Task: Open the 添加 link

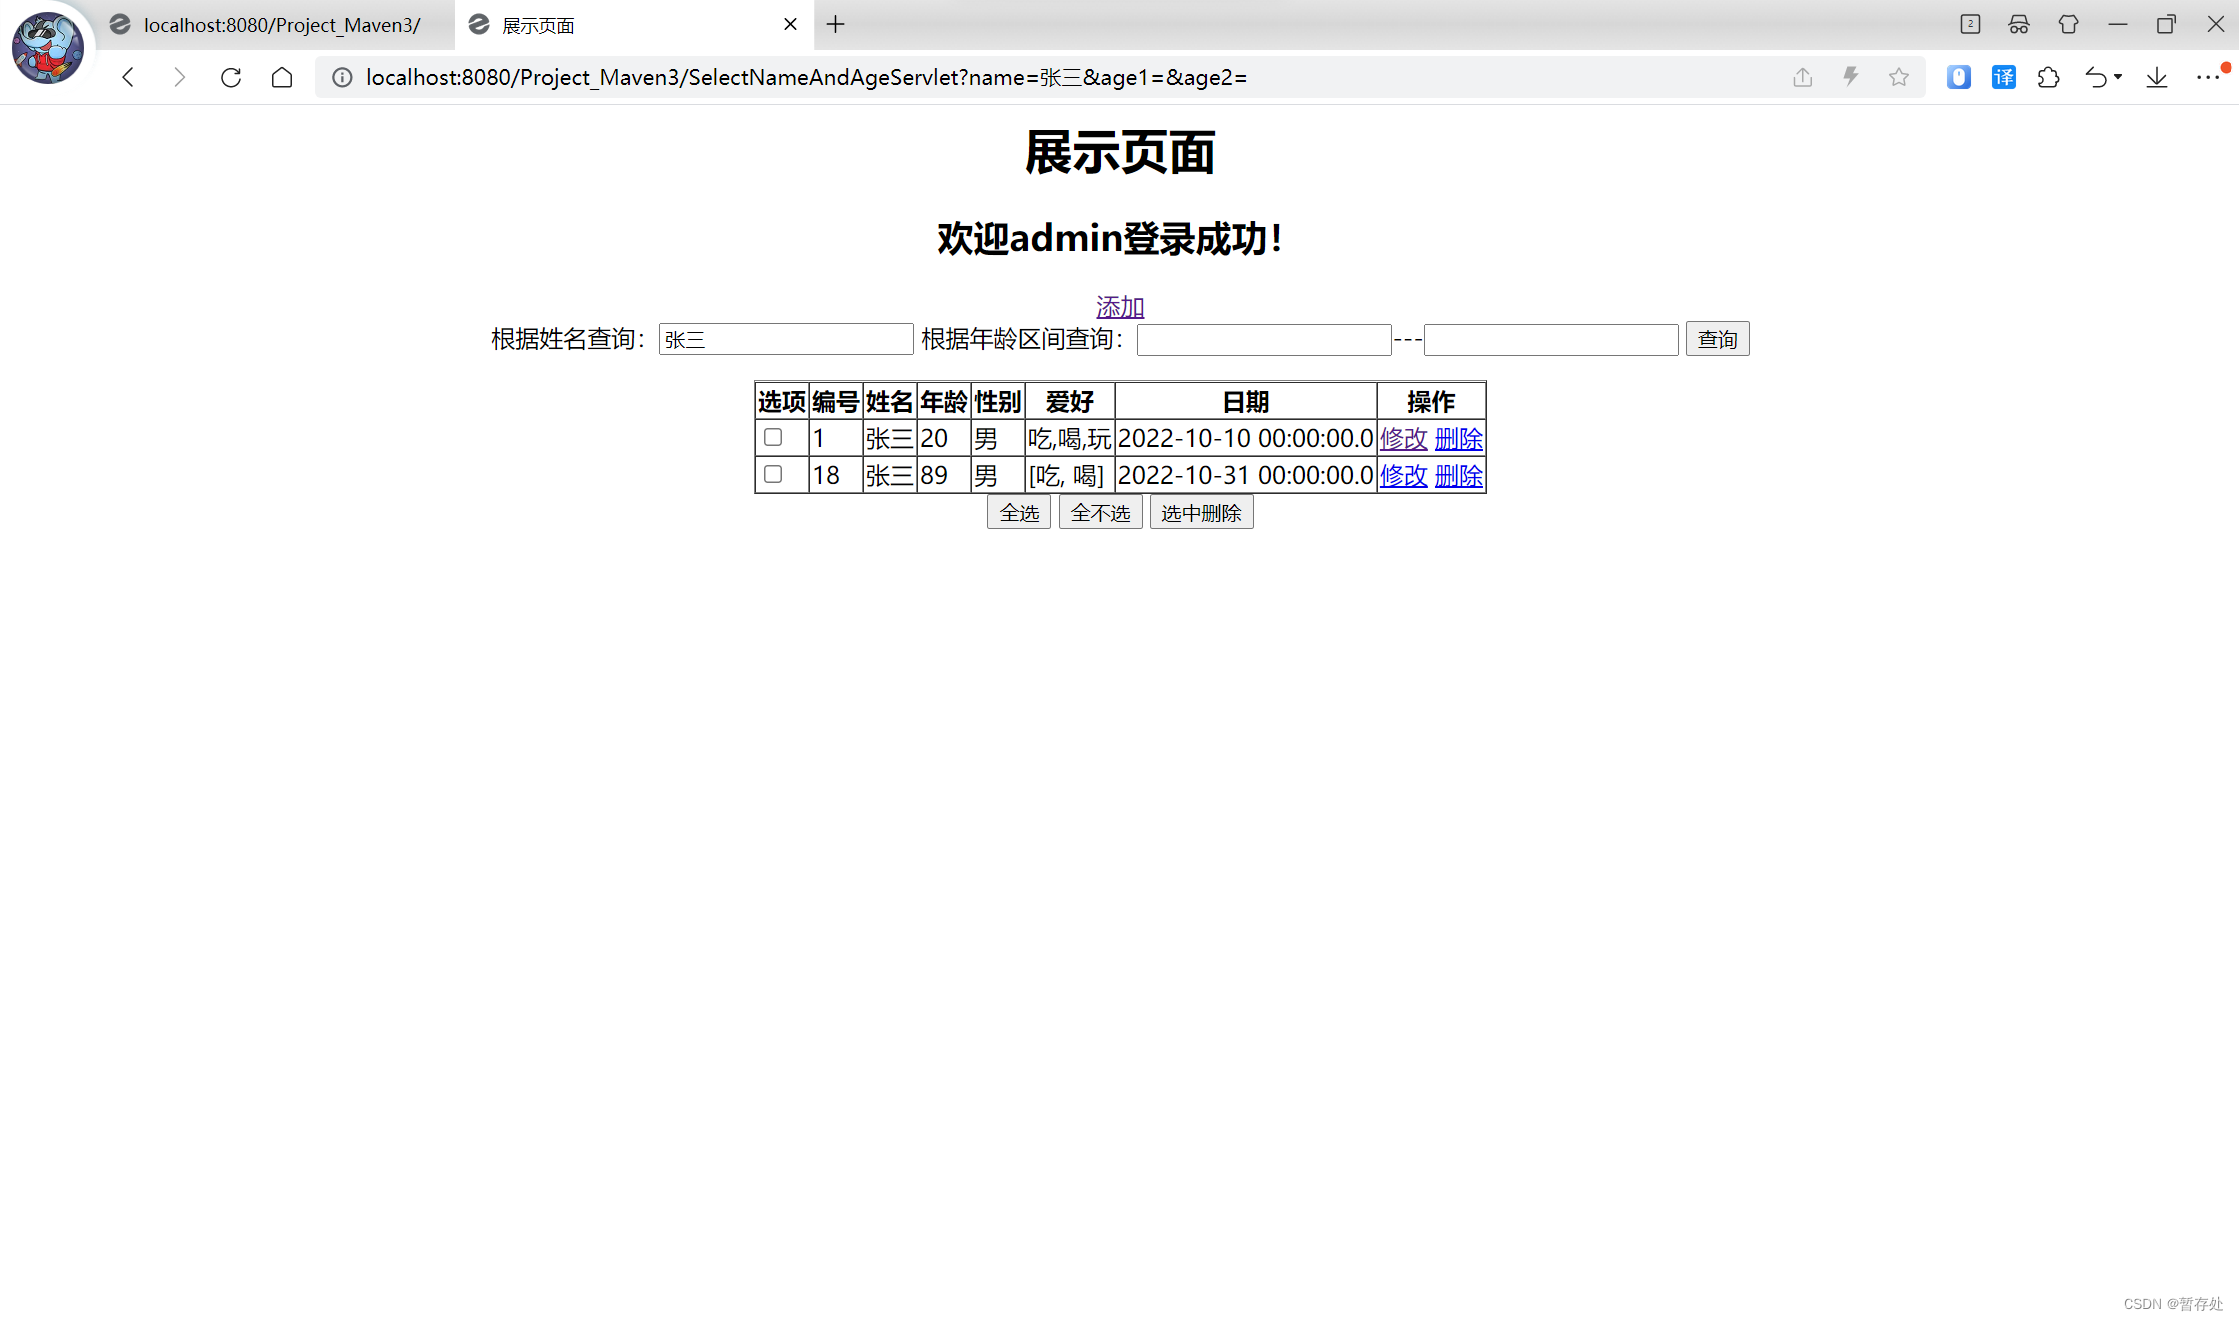Action: click(1119, 307)
